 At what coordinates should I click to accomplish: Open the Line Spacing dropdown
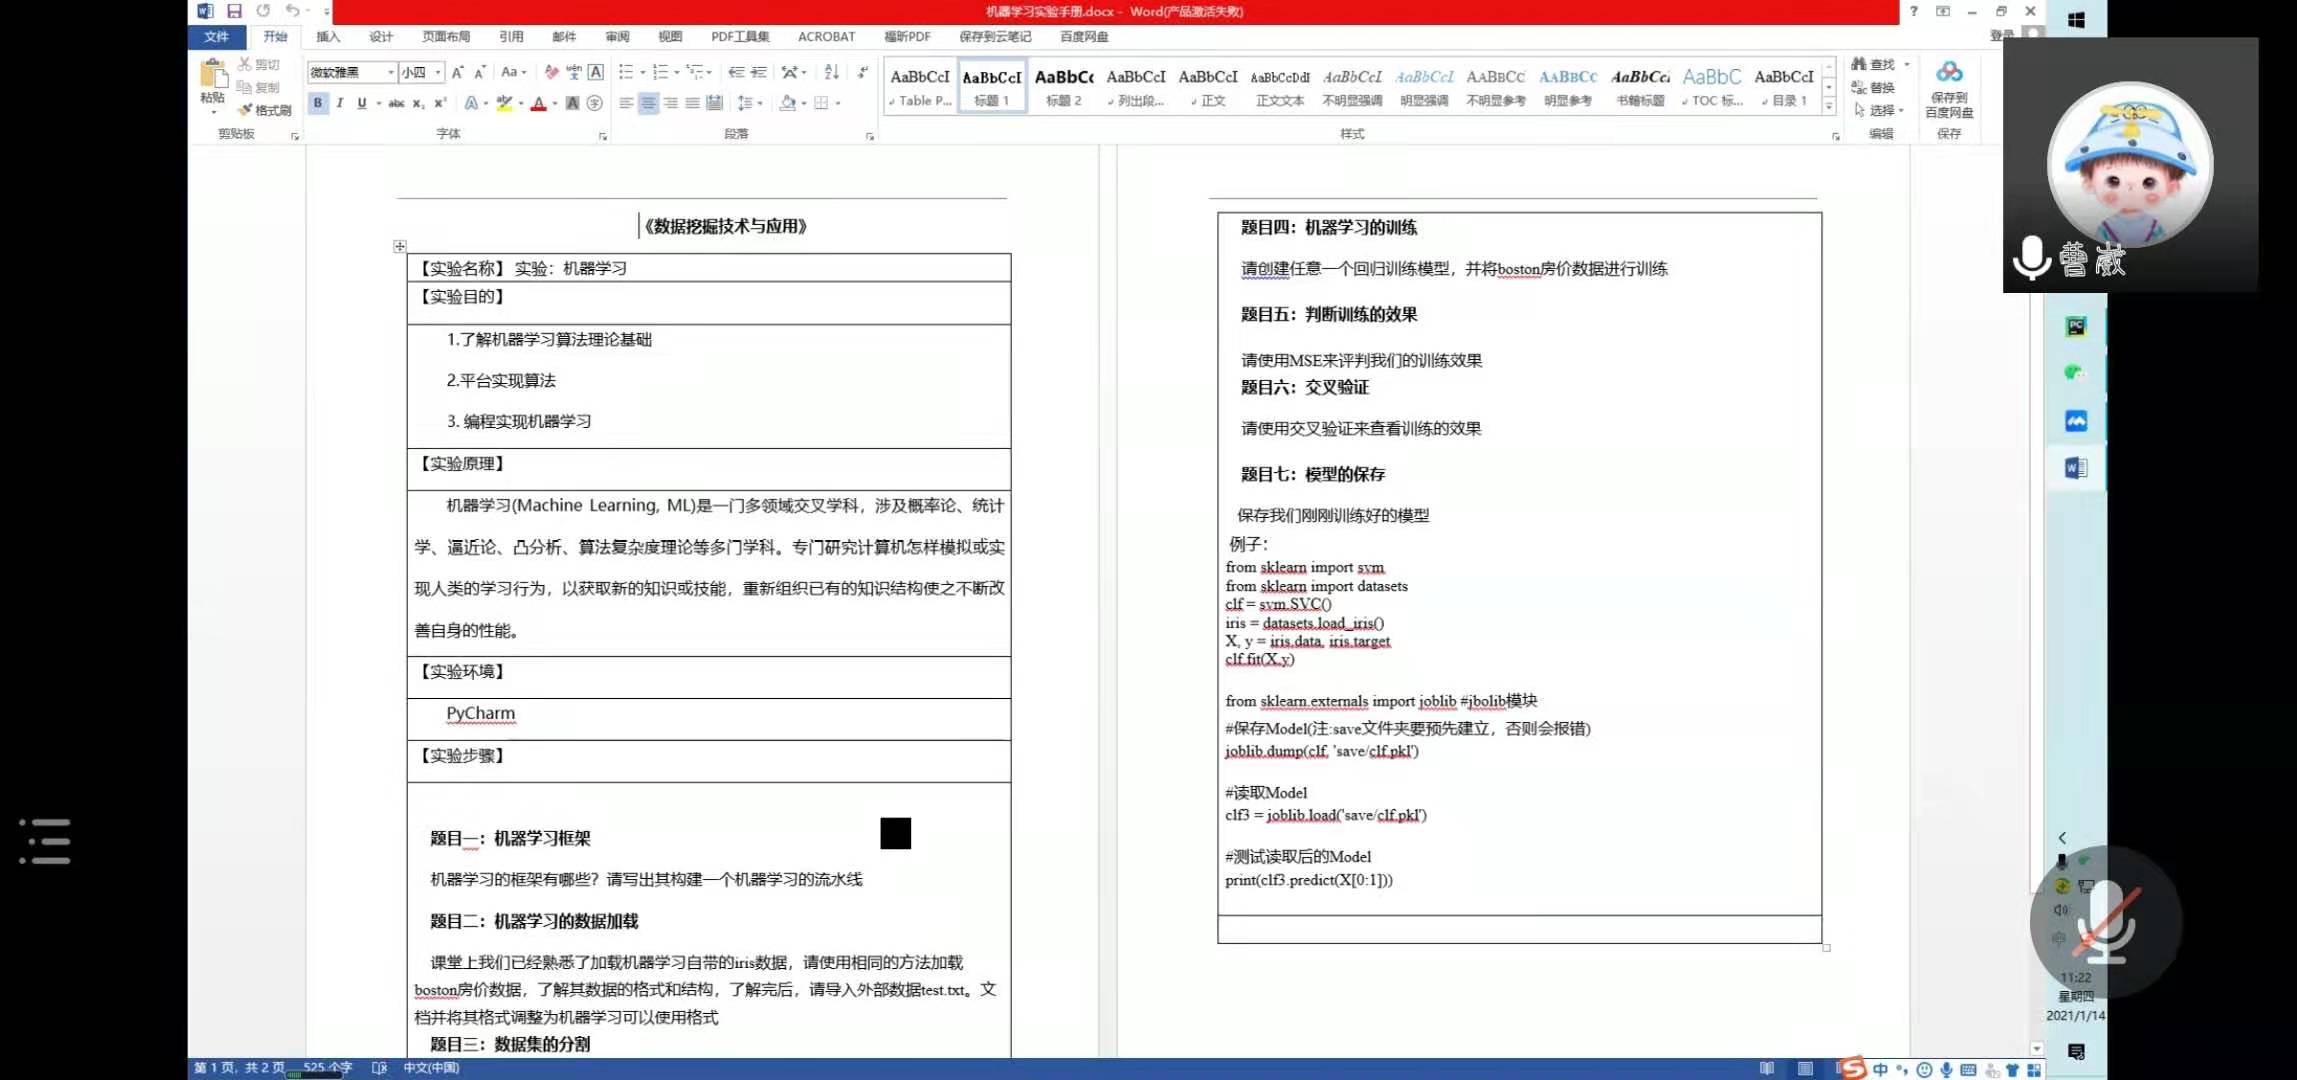(x=750, y=103)
